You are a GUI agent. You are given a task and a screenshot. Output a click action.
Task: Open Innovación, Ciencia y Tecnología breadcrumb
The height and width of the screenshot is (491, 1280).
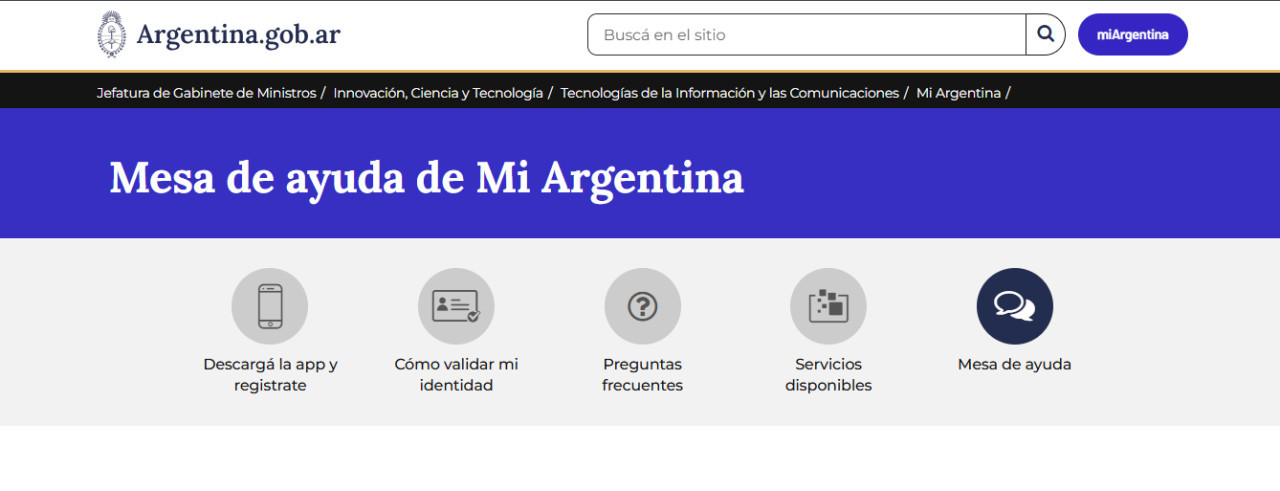tap(438, 93)
